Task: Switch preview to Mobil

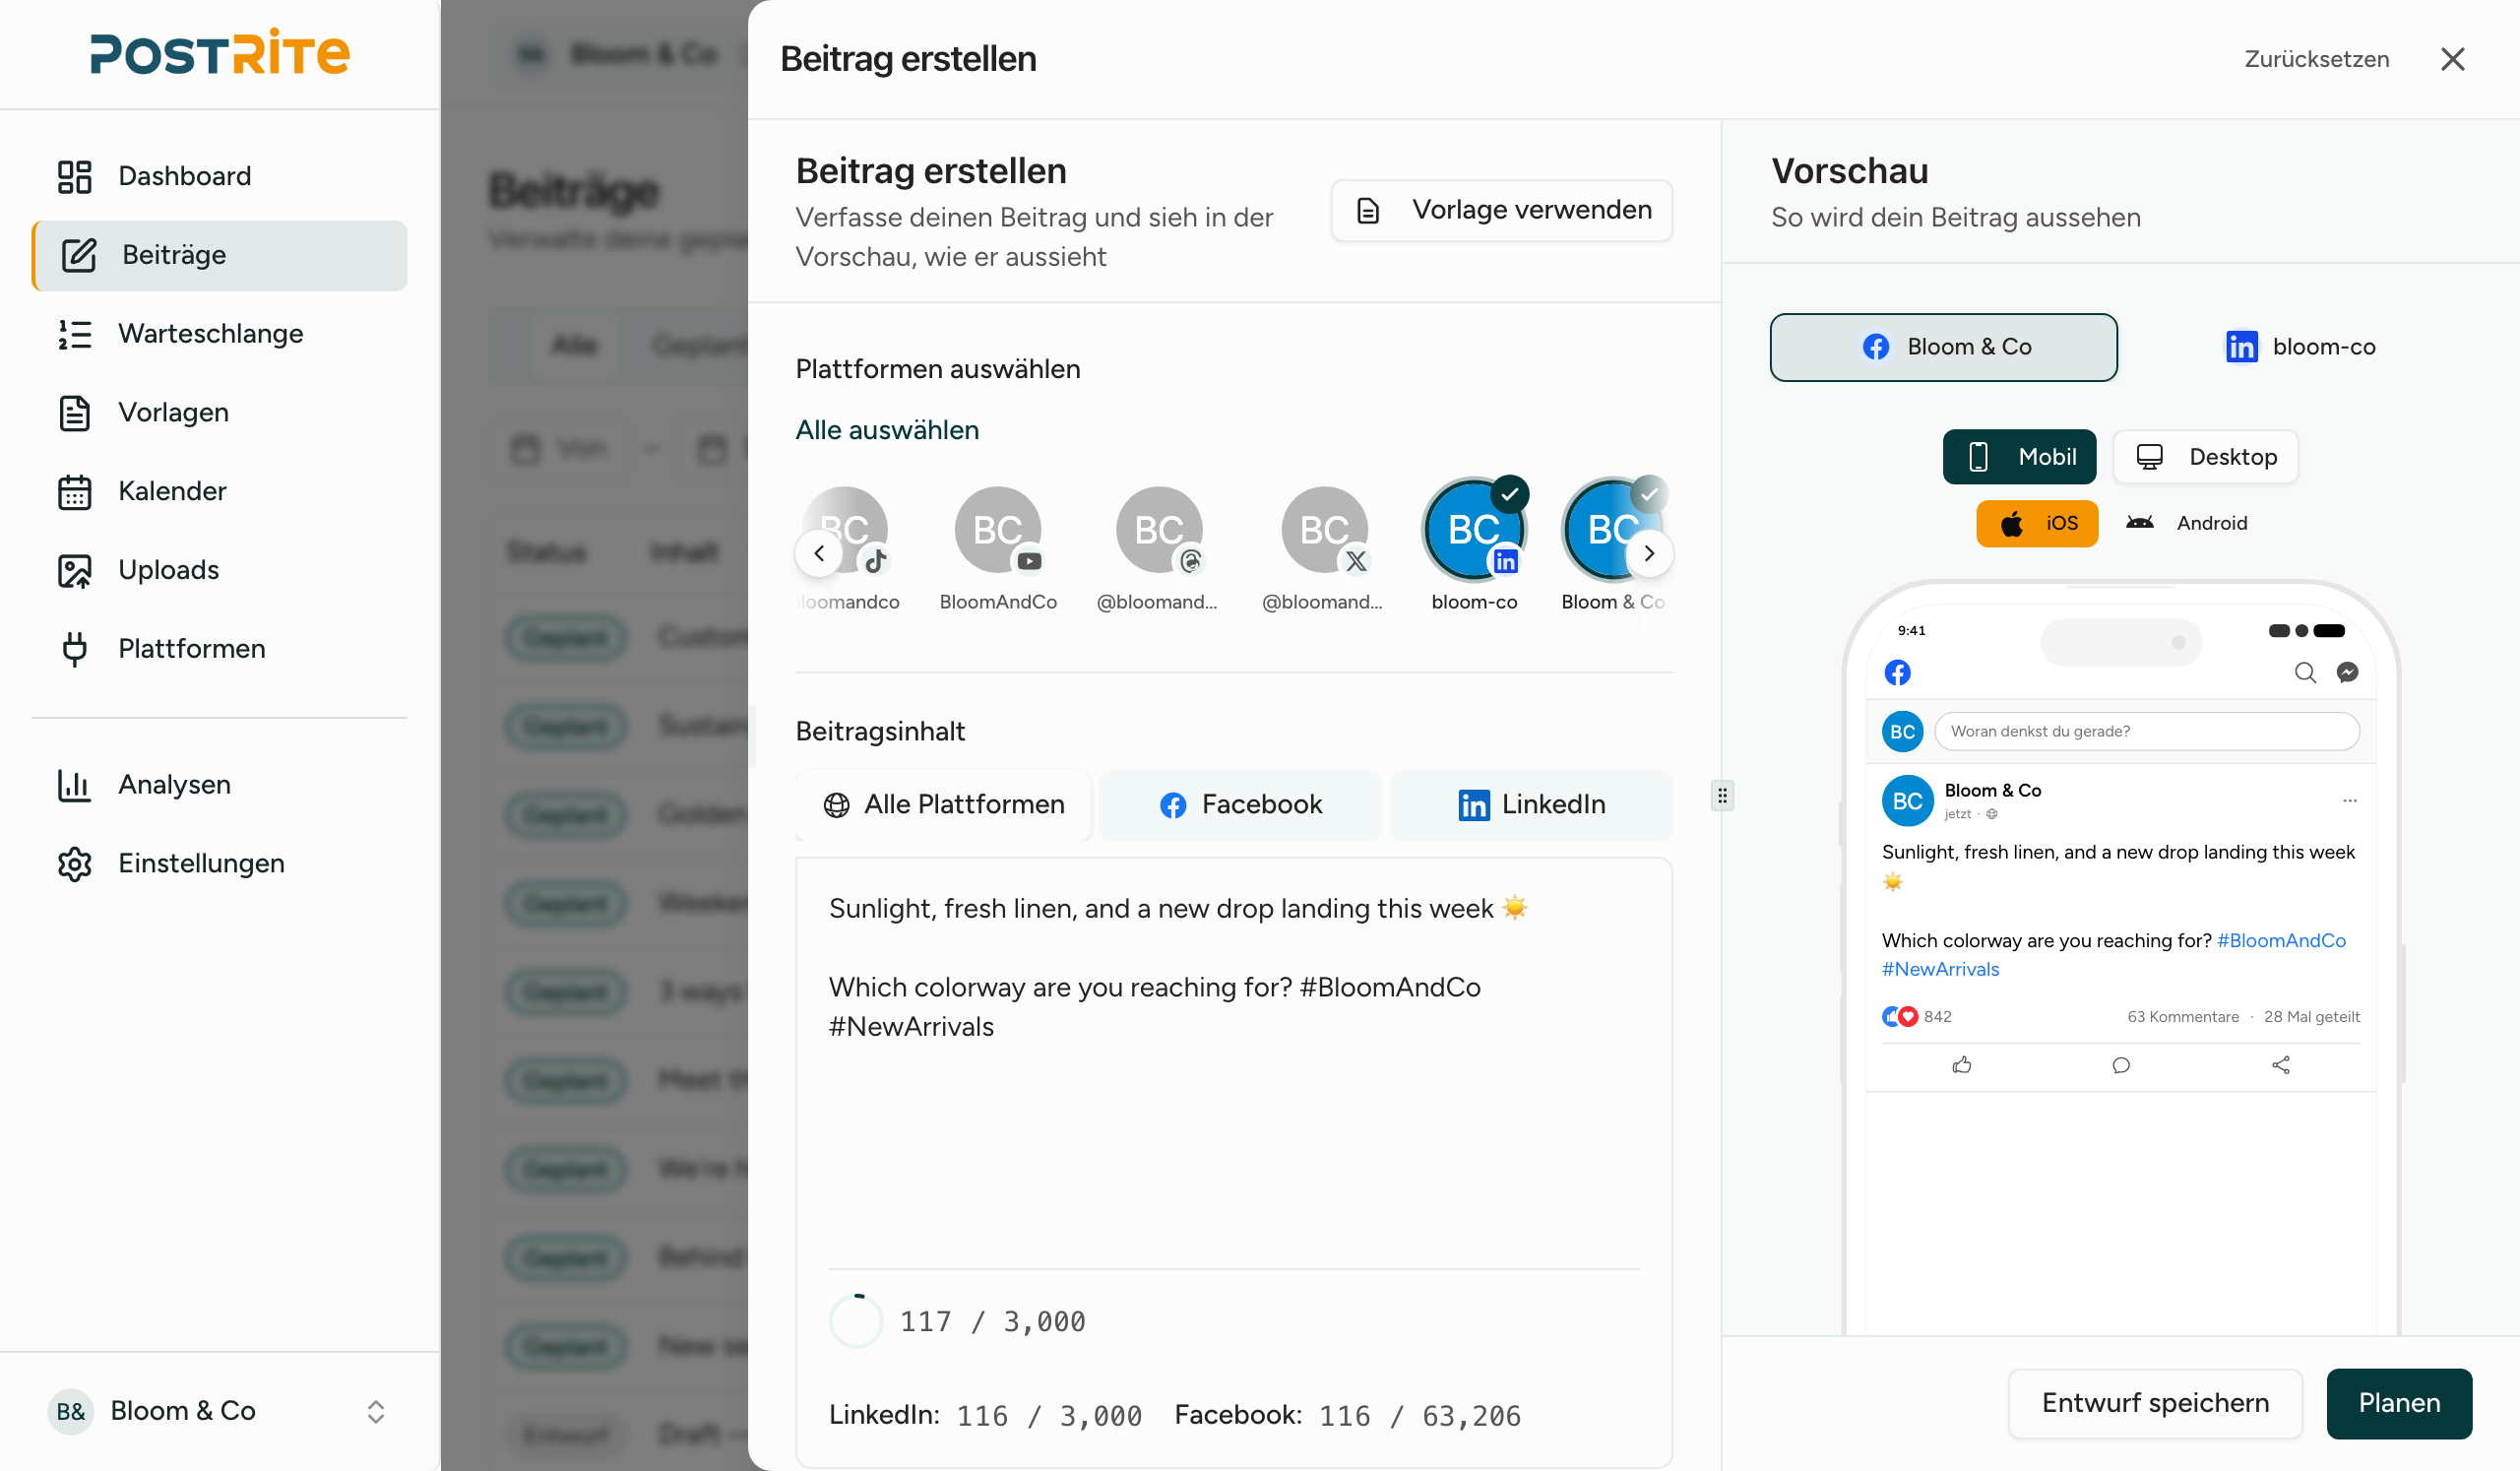Action: [2019, 457]
